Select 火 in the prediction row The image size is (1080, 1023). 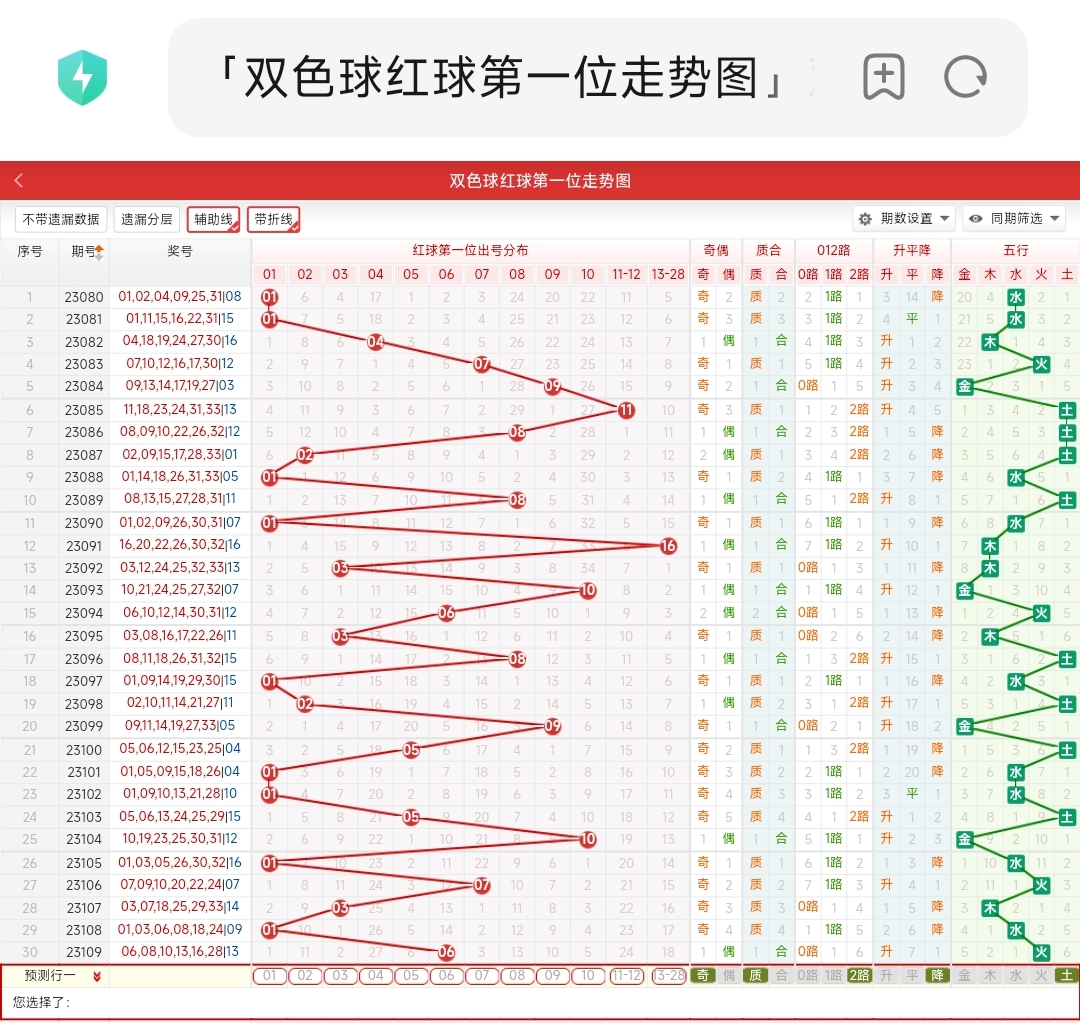1041,975
